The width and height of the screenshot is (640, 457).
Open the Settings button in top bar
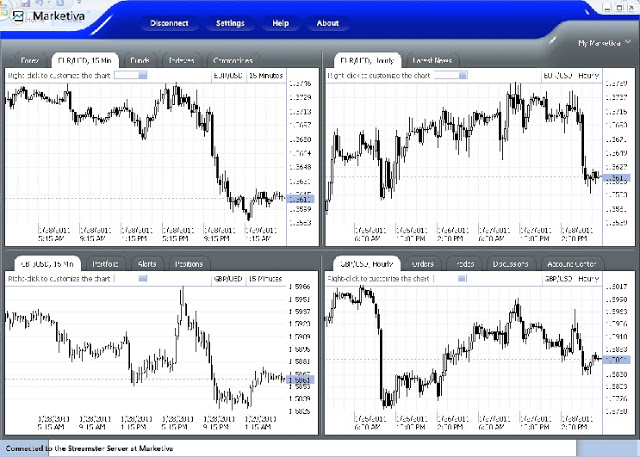click(229, 22)
